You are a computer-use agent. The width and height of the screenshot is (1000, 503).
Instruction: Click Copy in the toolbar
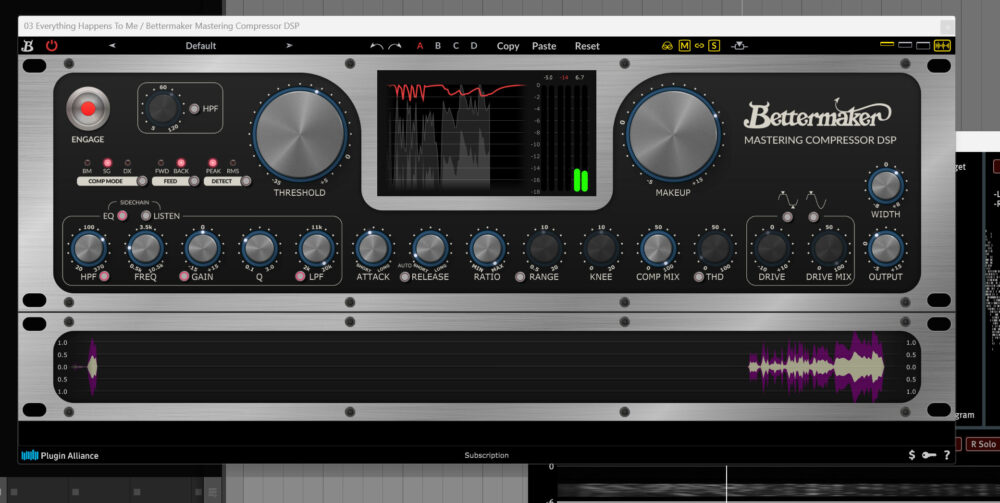[508, 46]
